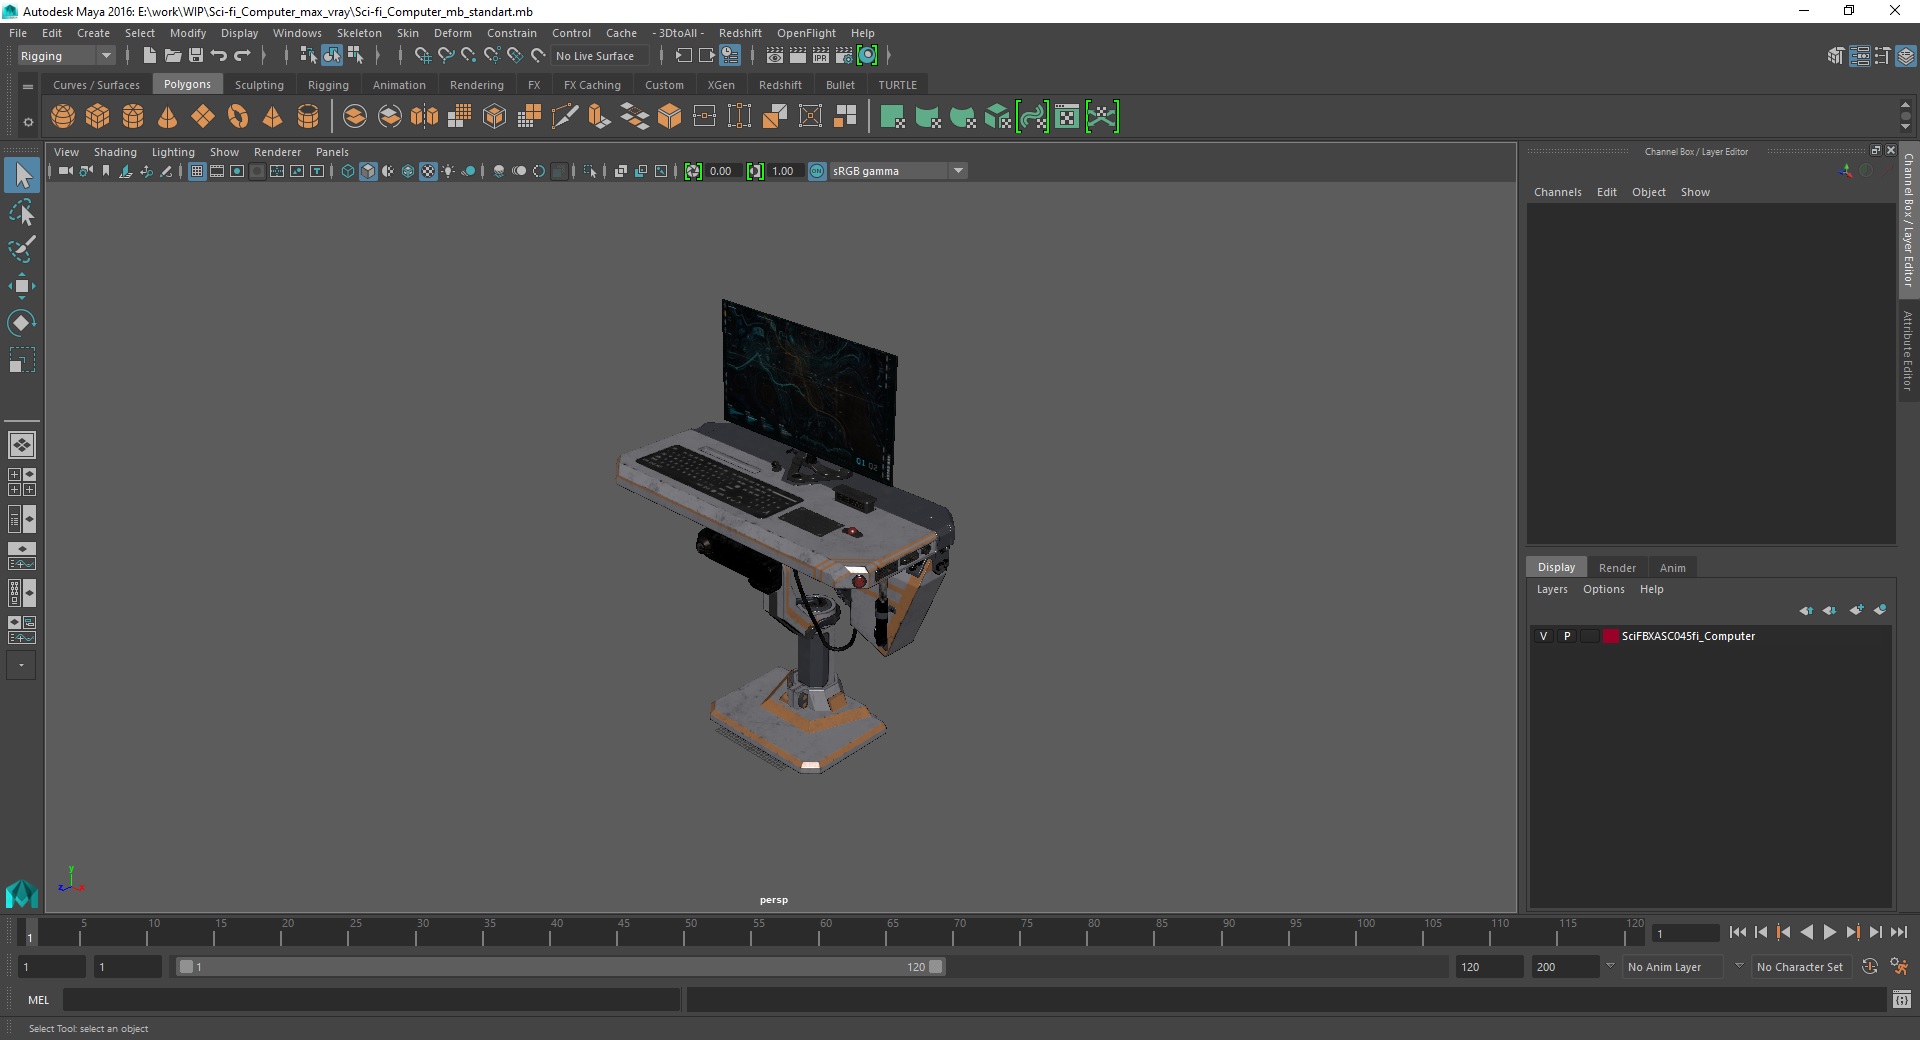The height and width of the screenshot is (1040, 1920).
Task: Open the Rigging menu set dropdown
Action: click(66, 56)
